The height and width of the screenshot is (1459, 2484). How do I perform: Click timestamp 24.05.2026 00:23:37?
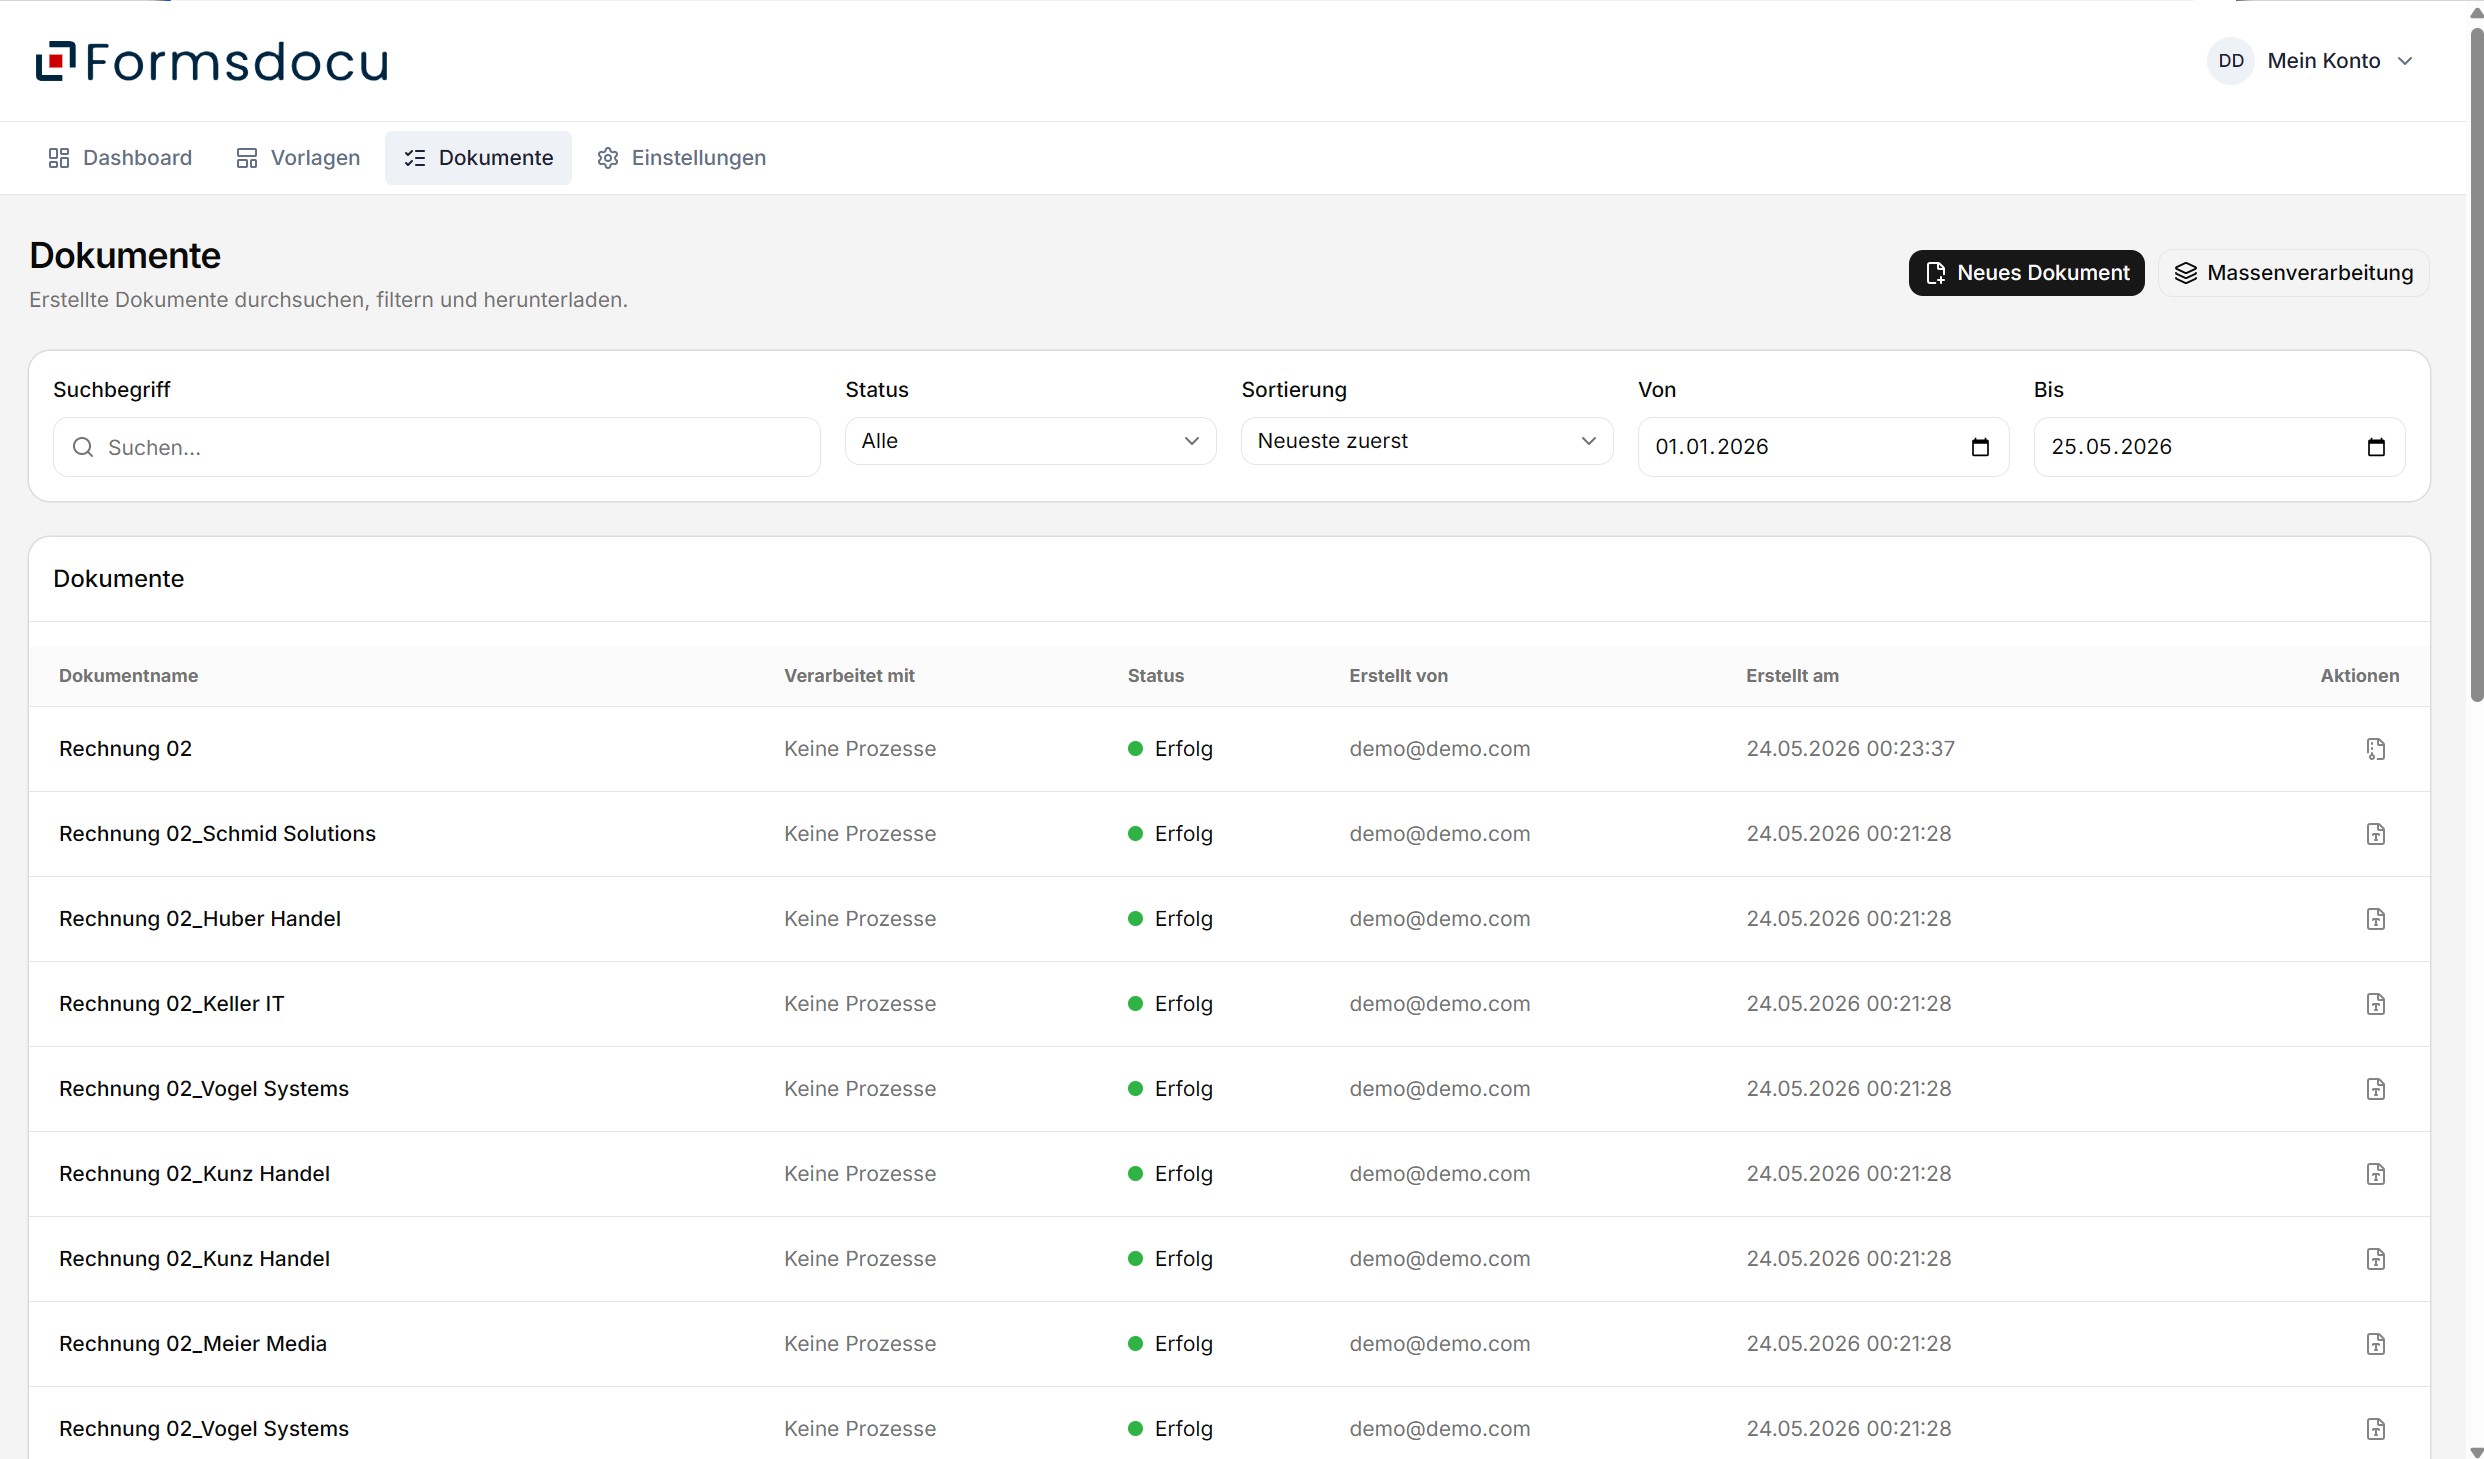click(1850, 749)
